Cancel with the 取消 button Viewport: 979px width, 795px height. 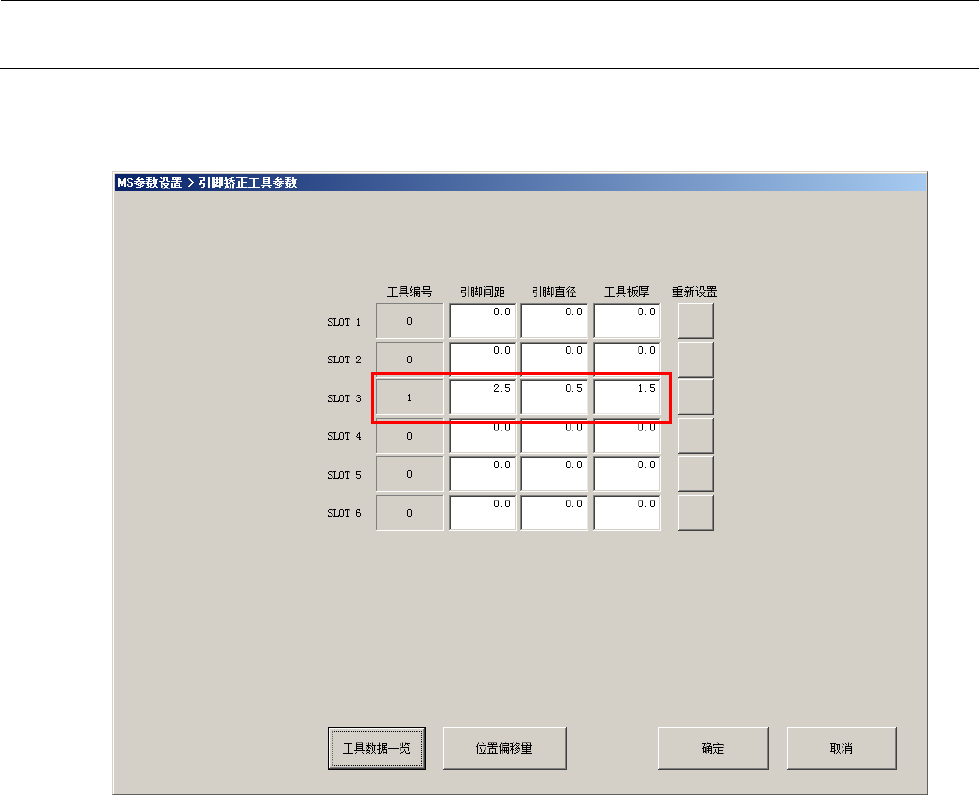pyautogui.click(x=842, y=748)
